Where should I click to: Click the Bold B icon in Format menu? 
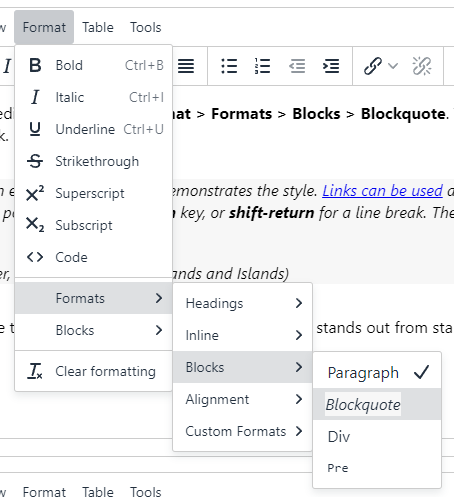pyautogui.click(x=35, y=65)
